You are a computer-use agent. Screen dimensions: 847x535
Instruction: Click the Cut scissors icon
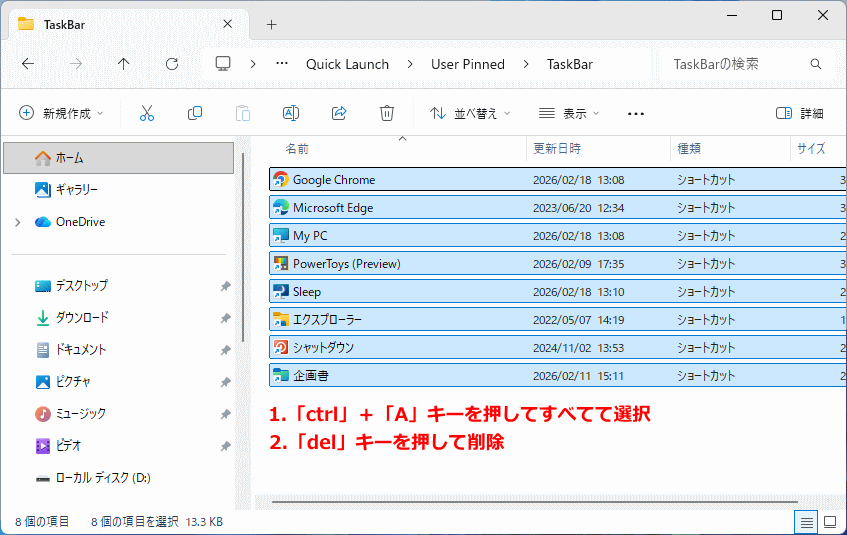[146, 113]
